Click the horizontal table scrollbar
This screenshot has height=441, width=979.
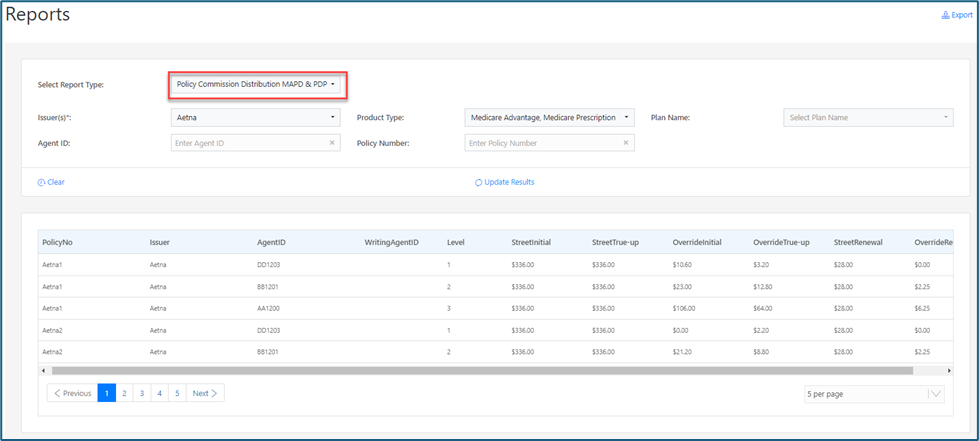[480, 370]
